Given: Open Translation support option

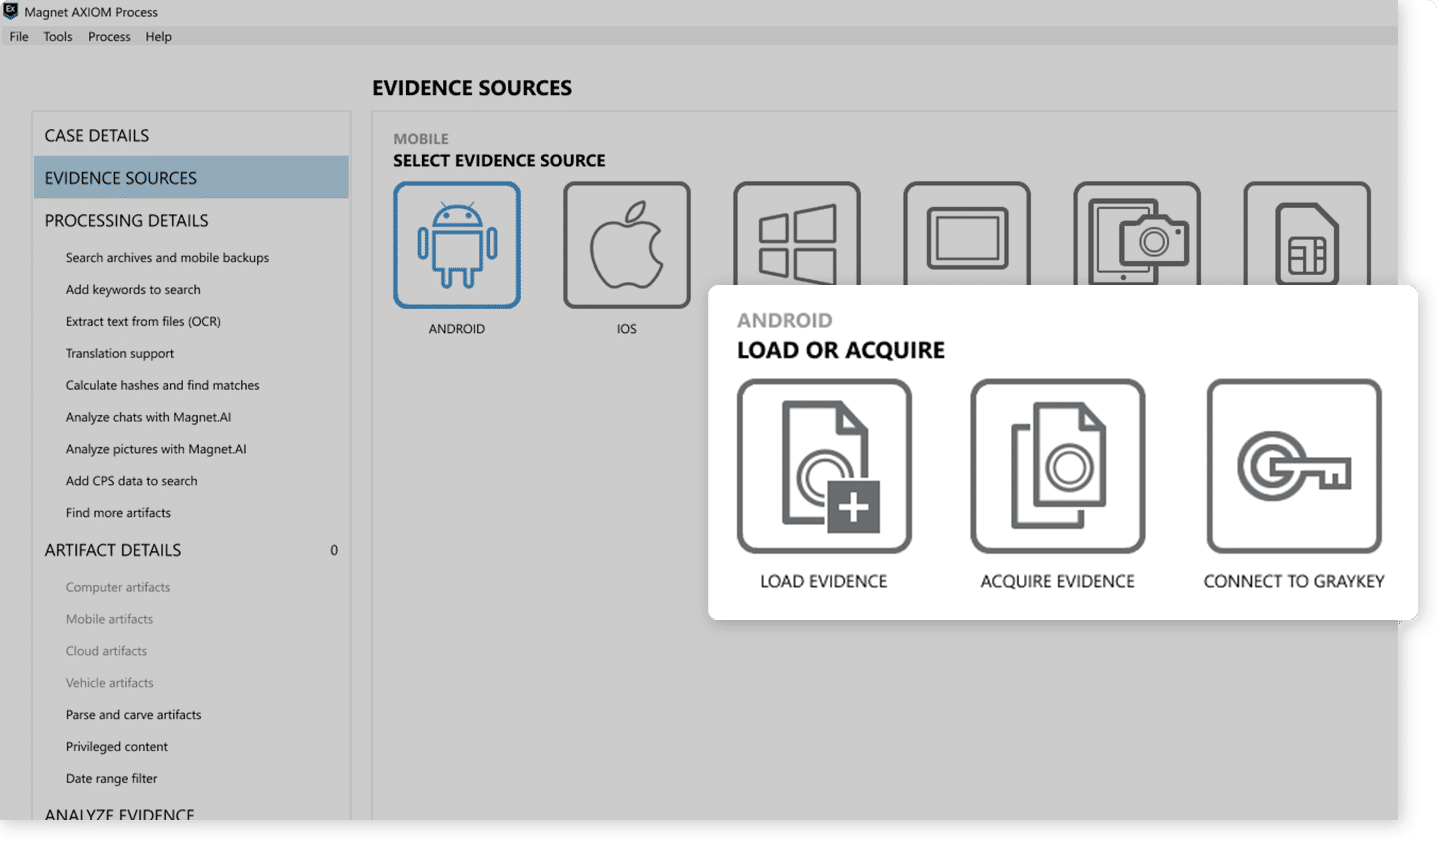Looking at the screenshot, I should point(120,353).
